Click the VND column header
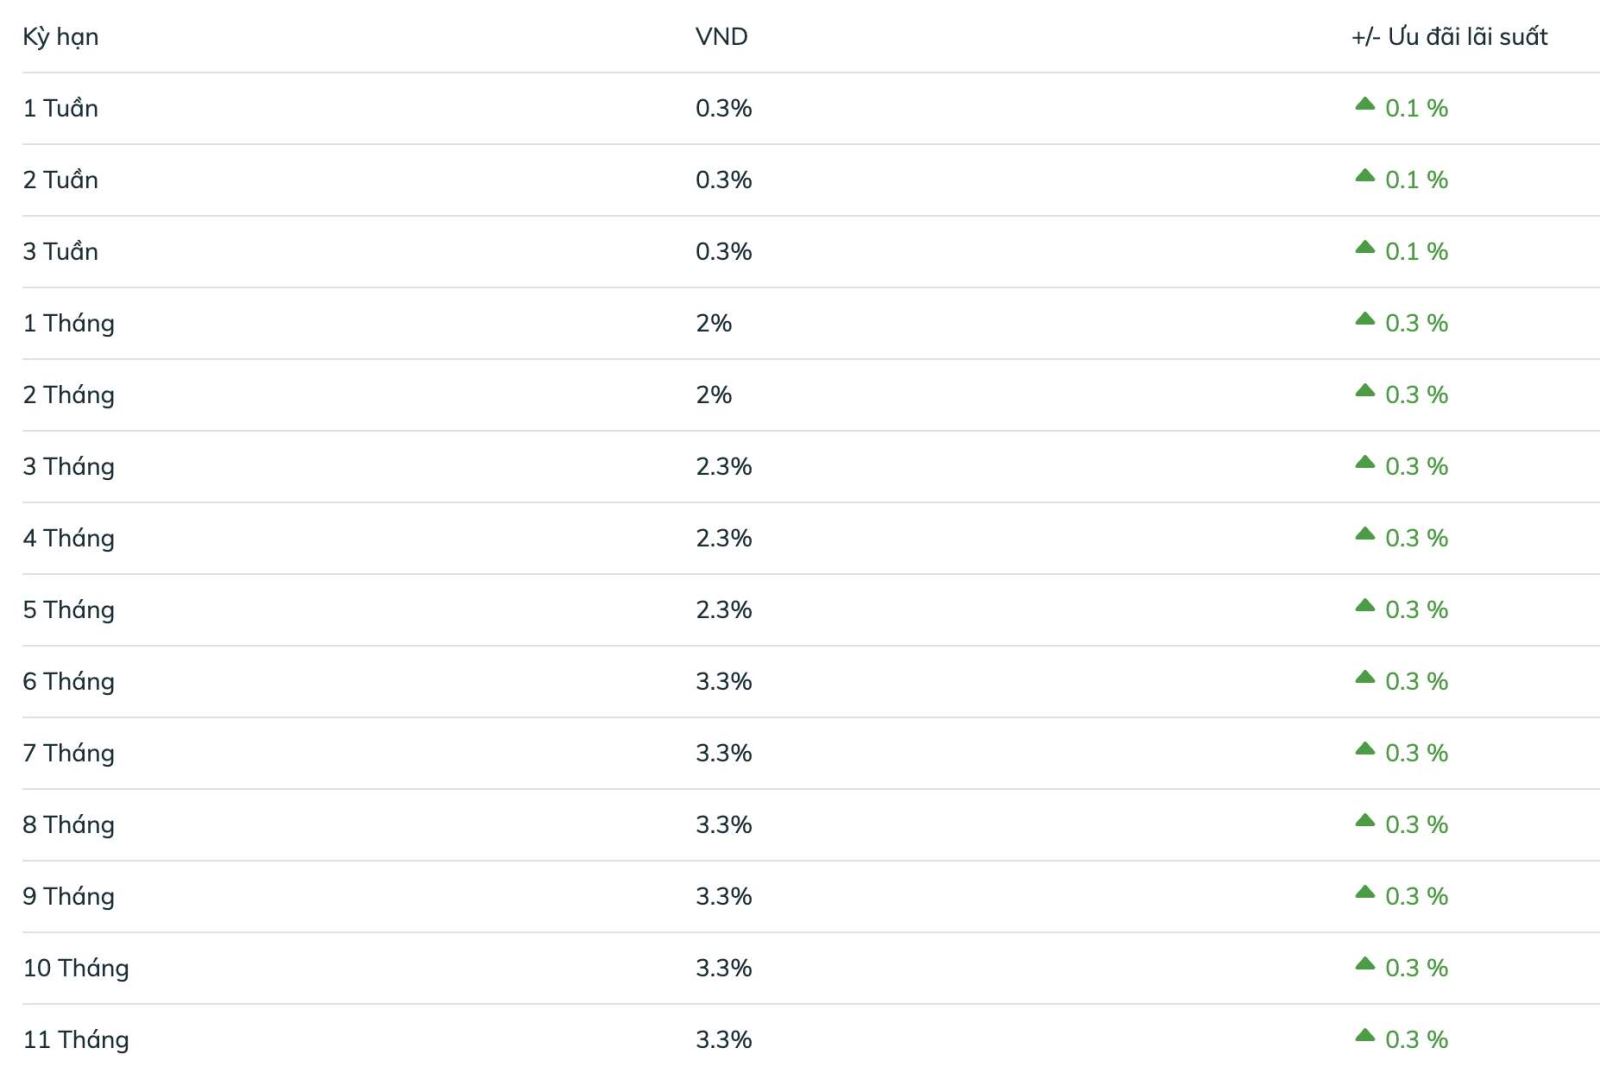Viewport: 1600px width, 1067px height. pos(721,37)
